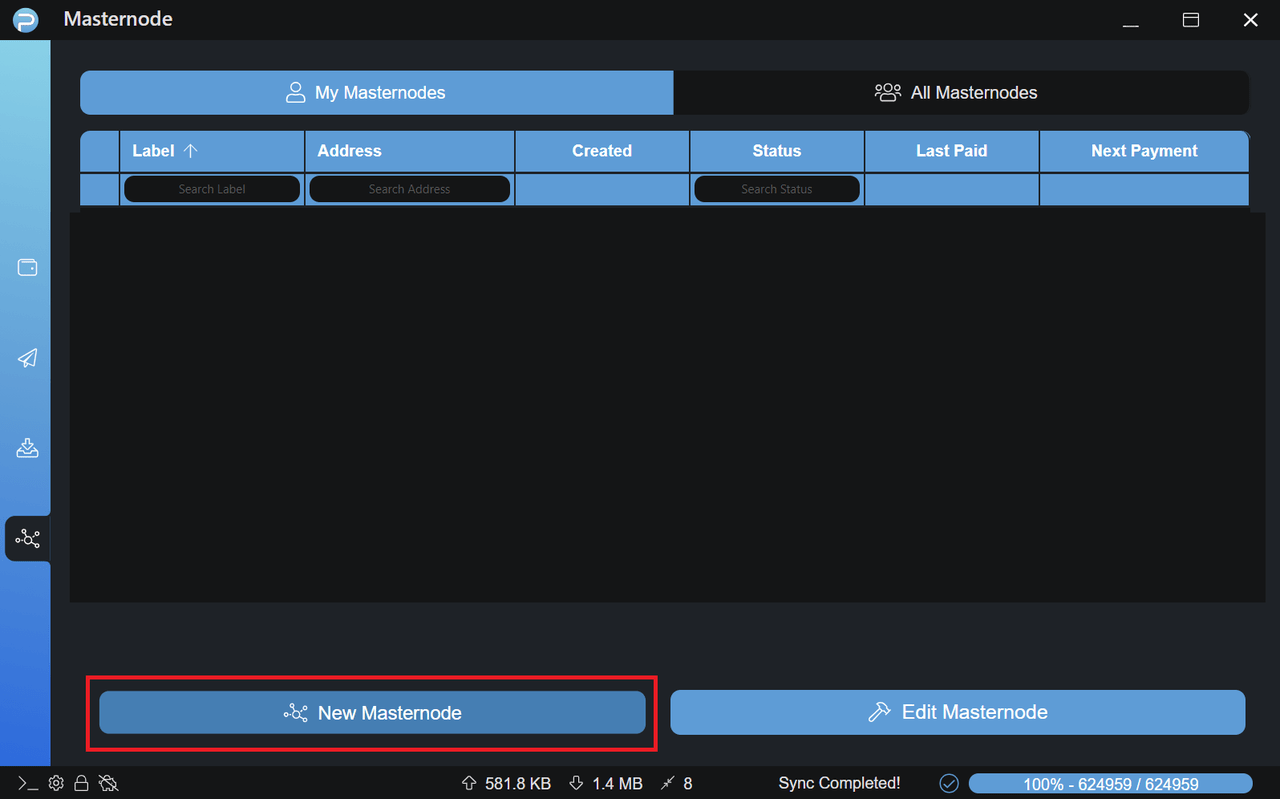Click the sync completed checkmark icon
This screenshot has width=1280, height=799.
pos(949,783)
